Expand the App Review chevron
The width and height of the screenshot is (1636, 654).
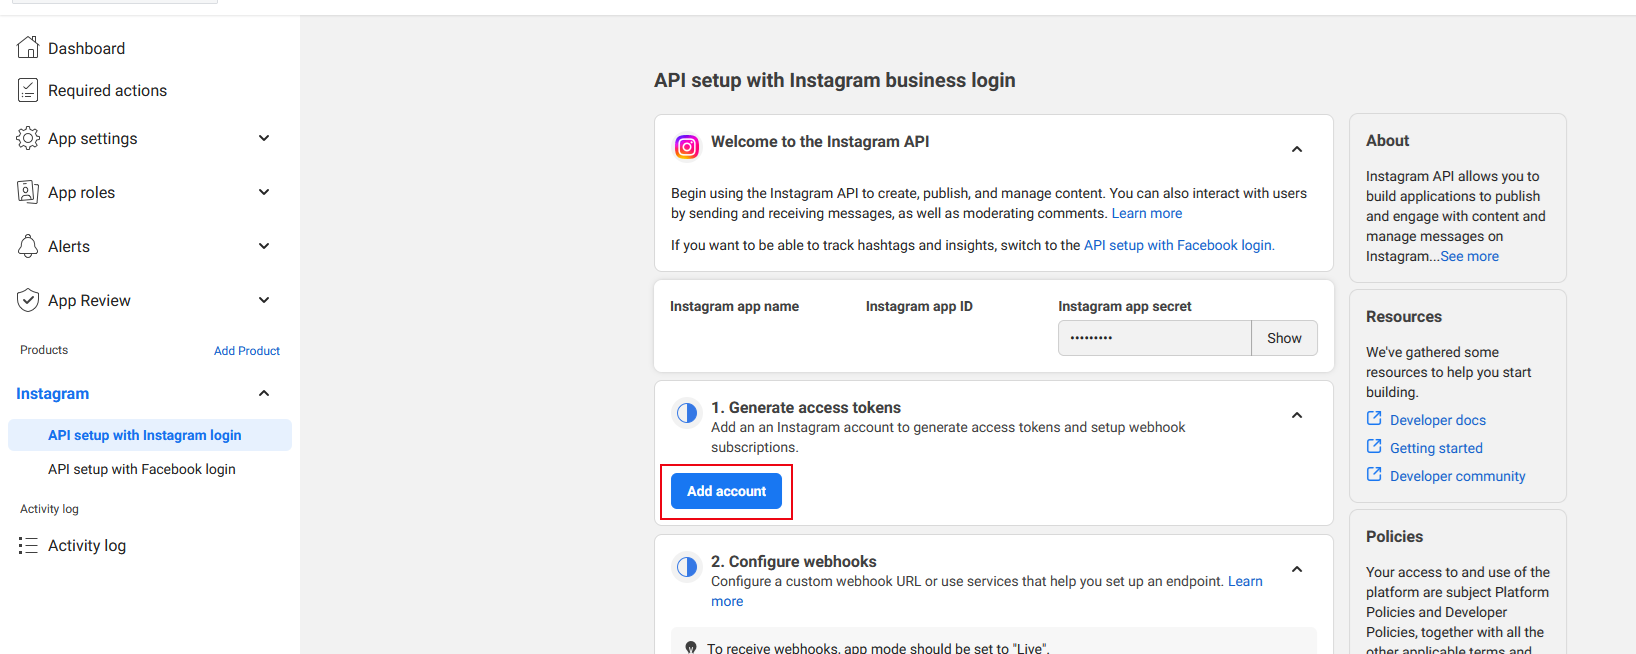264,300
